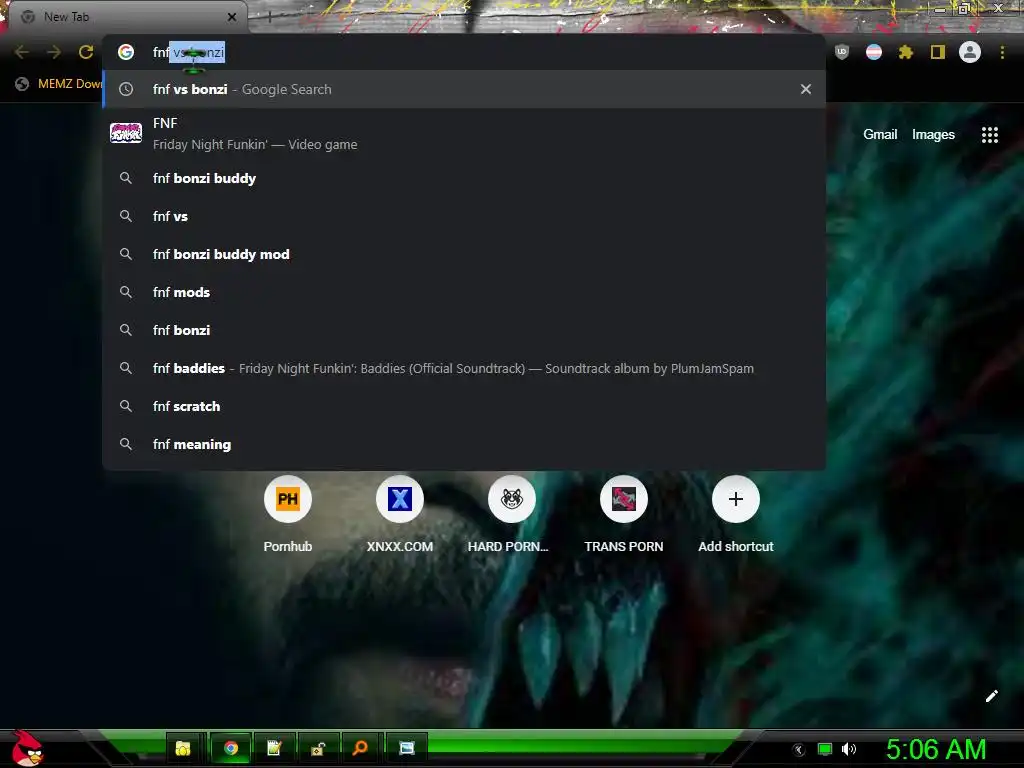This screenshot has height=768, width=1024.
Task: Open the Google apps grid
Action: coord(990,135)
